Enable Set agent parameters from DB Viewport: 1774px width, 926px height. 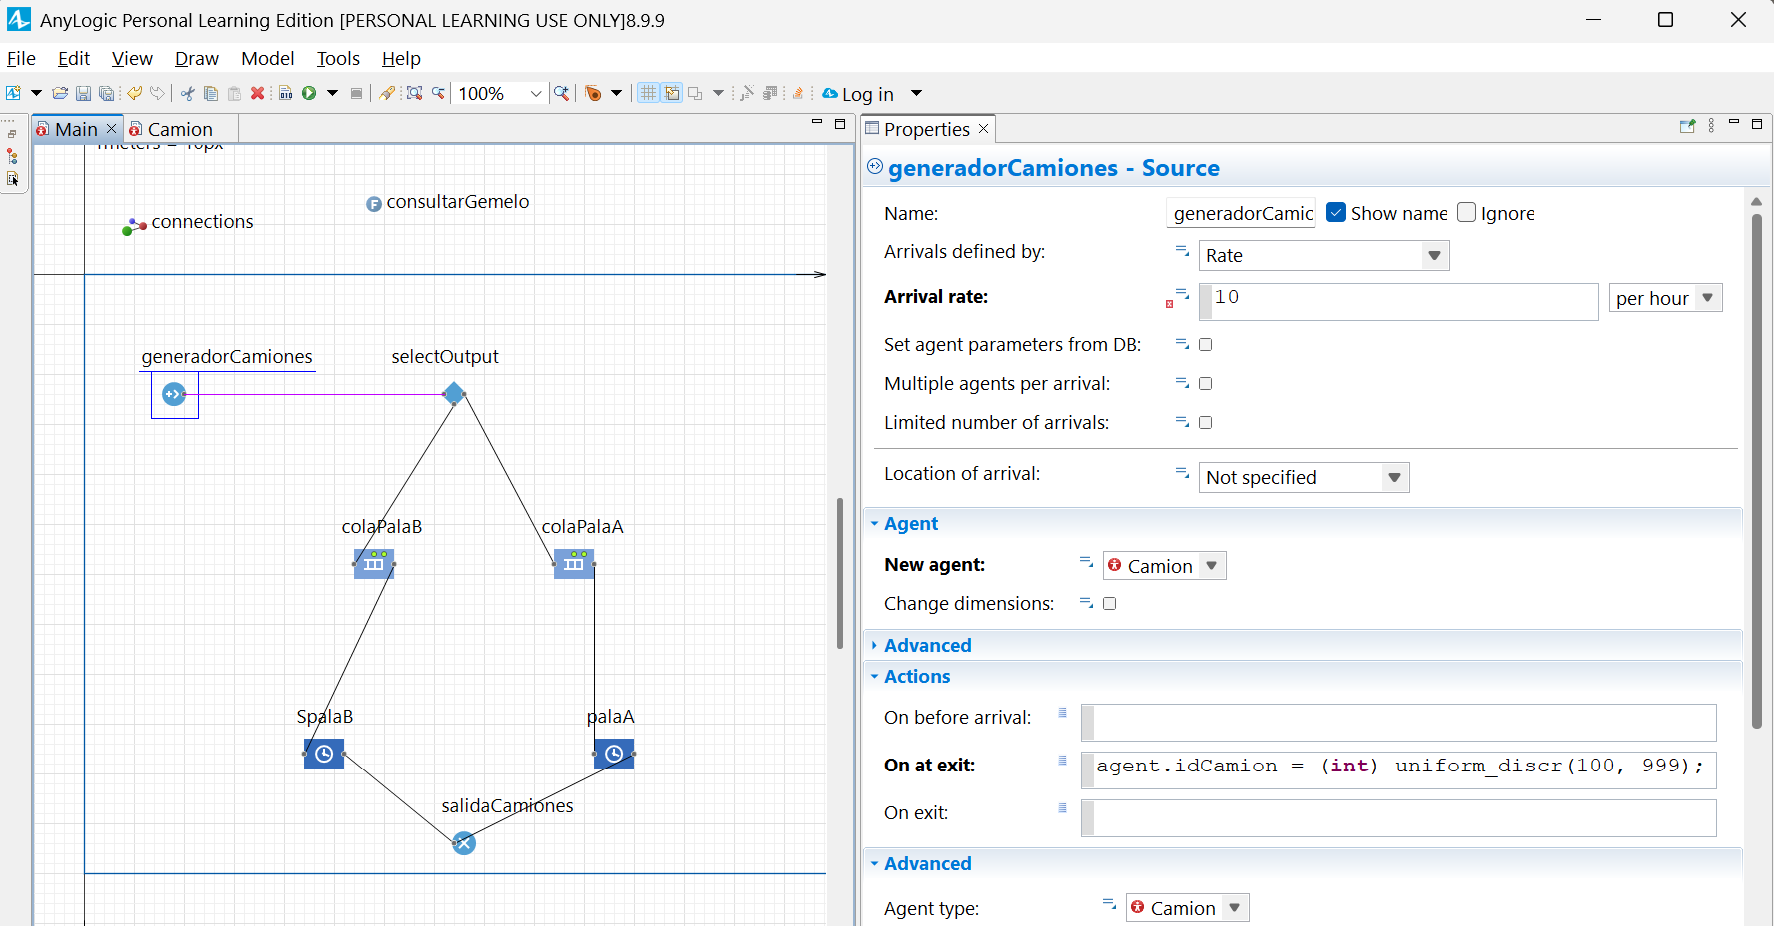[1206, 344]
